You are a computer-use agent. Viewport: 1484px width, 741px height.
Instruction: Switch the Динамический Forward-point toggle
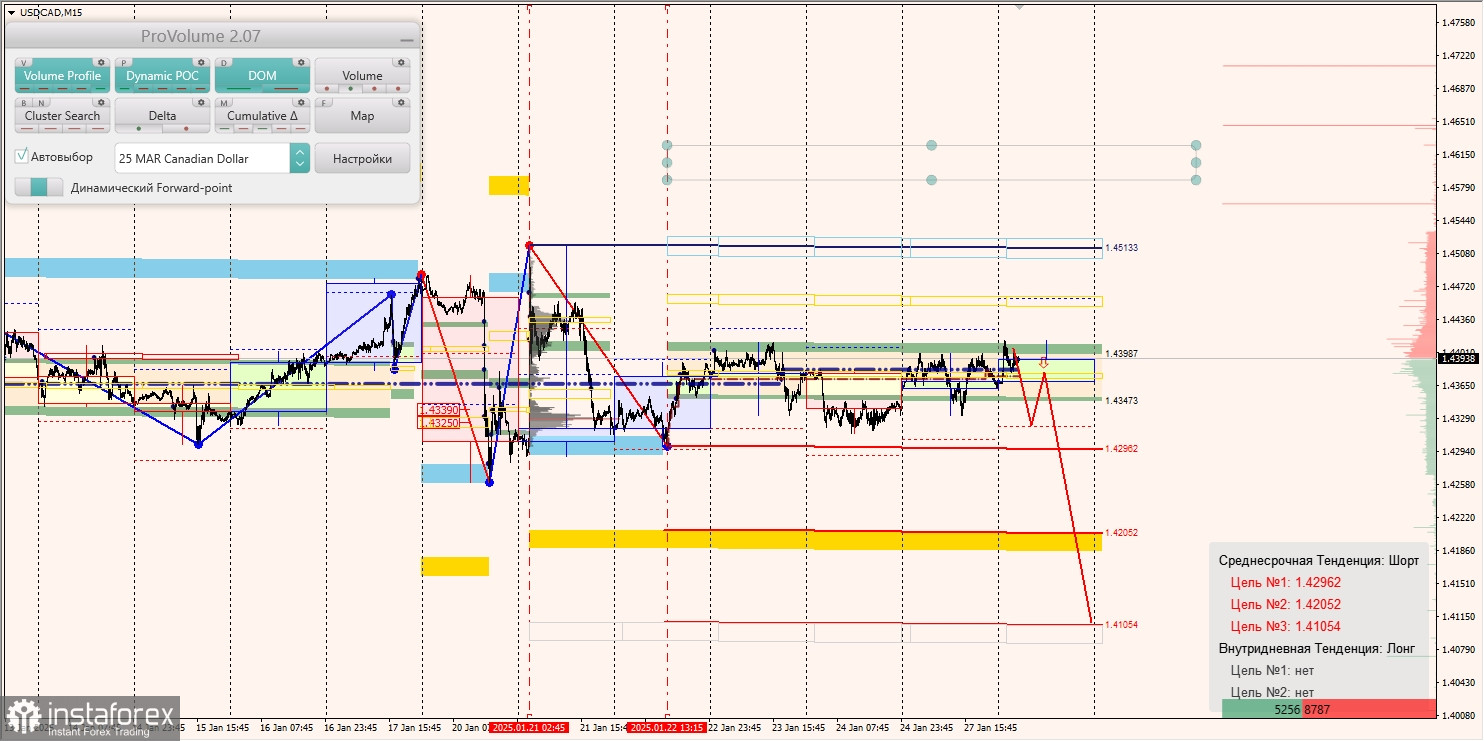[39, 187]
